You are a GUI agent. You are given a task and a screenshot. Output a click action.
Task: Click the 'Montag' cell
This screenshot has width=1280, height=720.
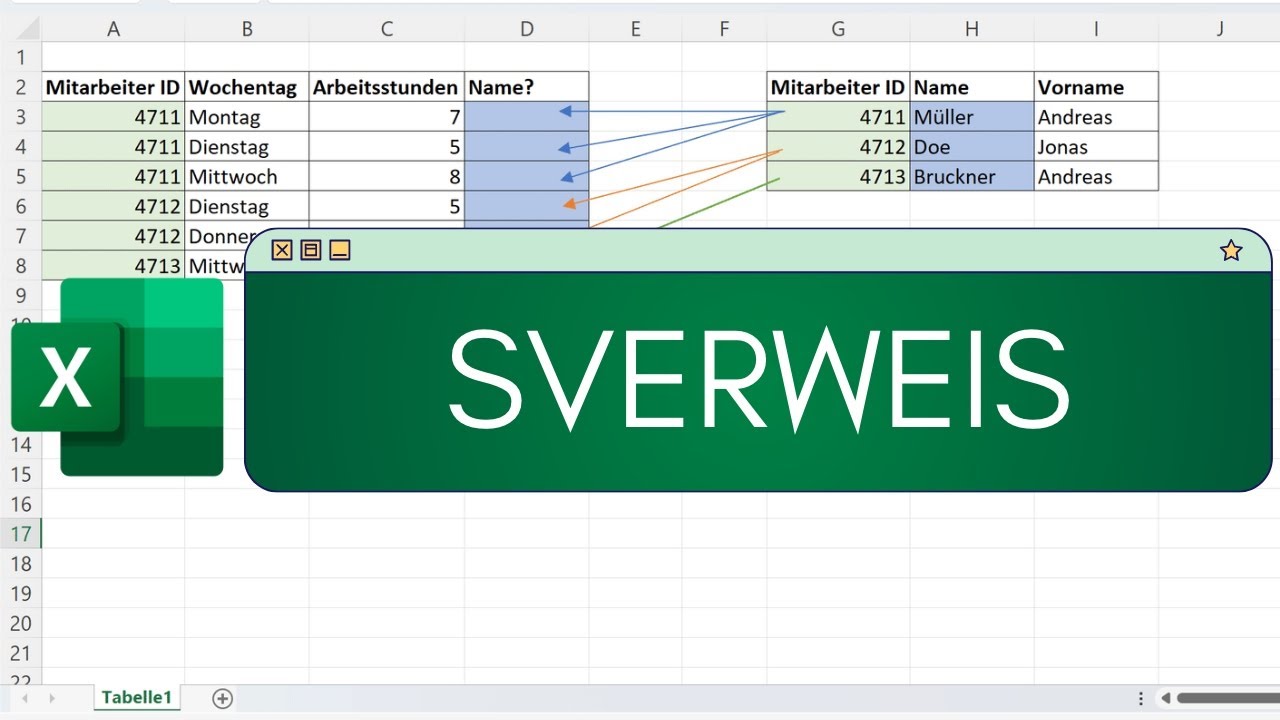click(247, 117)
